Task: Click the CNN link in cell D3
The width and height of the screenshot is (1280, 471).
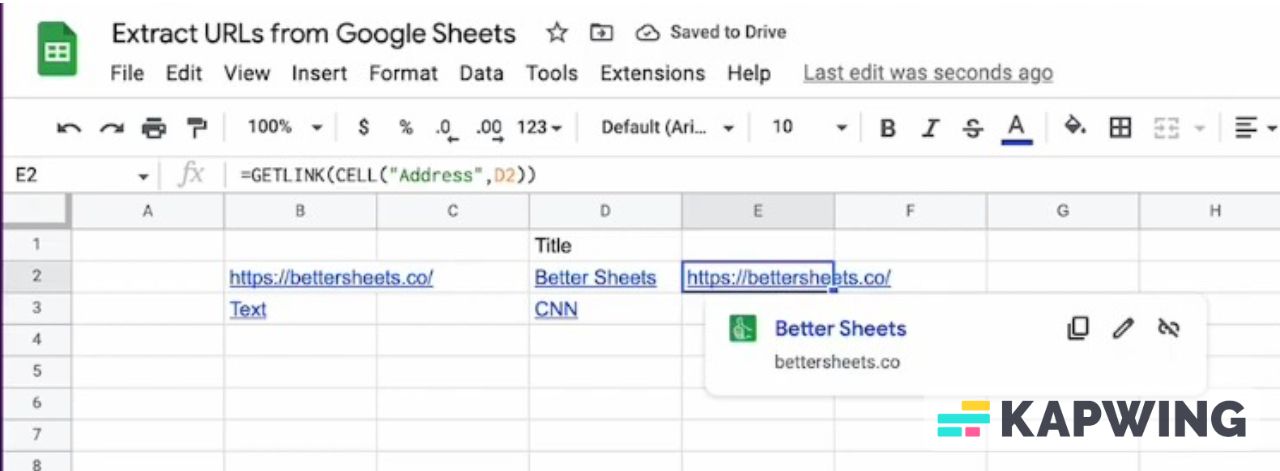Action: pyautogui.click(x=556, y=309)
